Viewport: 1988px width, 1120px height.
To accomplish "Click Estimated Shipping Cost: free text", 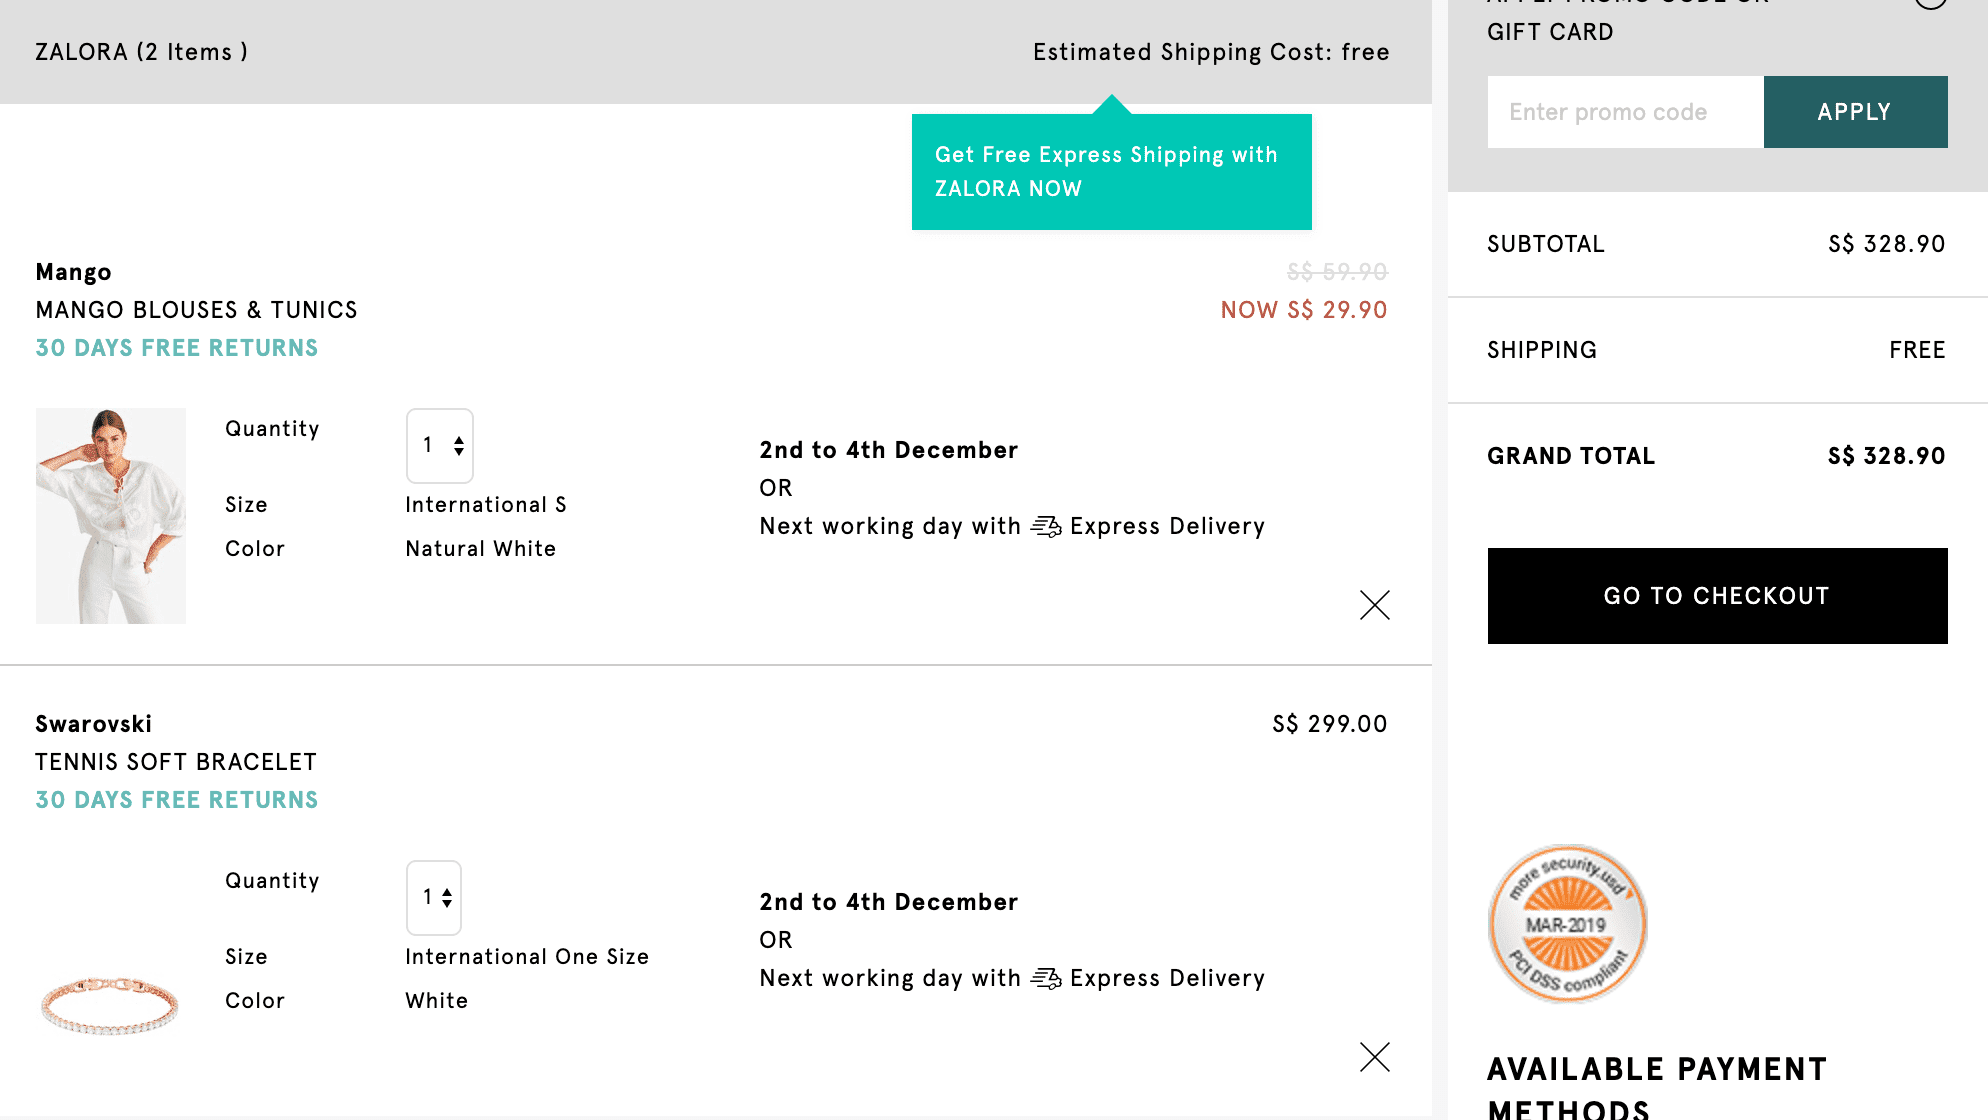I will point(1211,52).
